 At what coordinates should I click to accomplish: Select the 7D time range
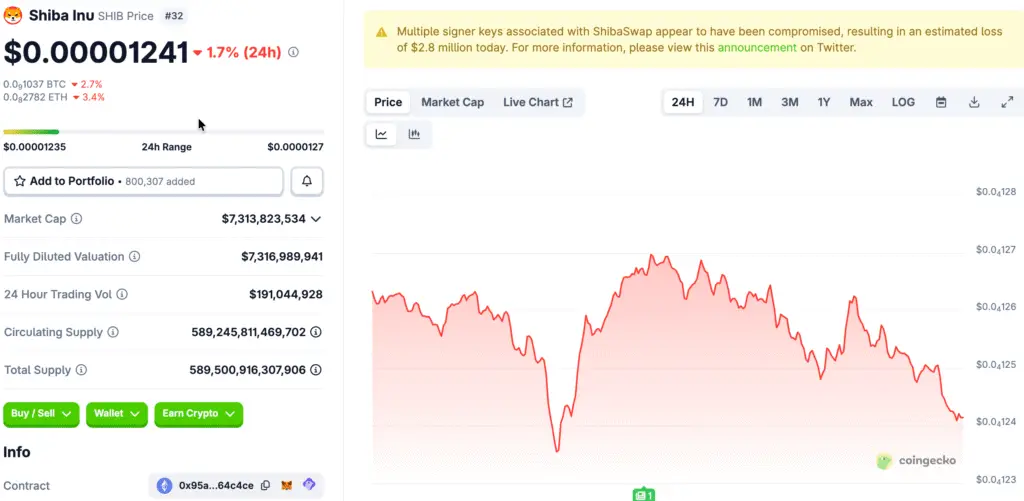coord(720,102)
